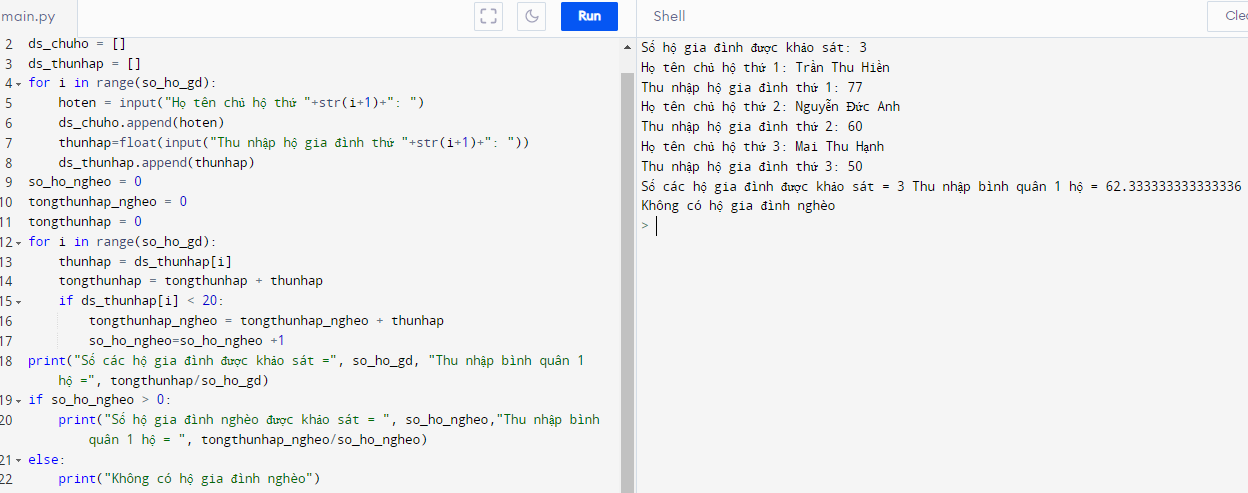Click the shell input prompt cursor

click(x=657, y=226)
